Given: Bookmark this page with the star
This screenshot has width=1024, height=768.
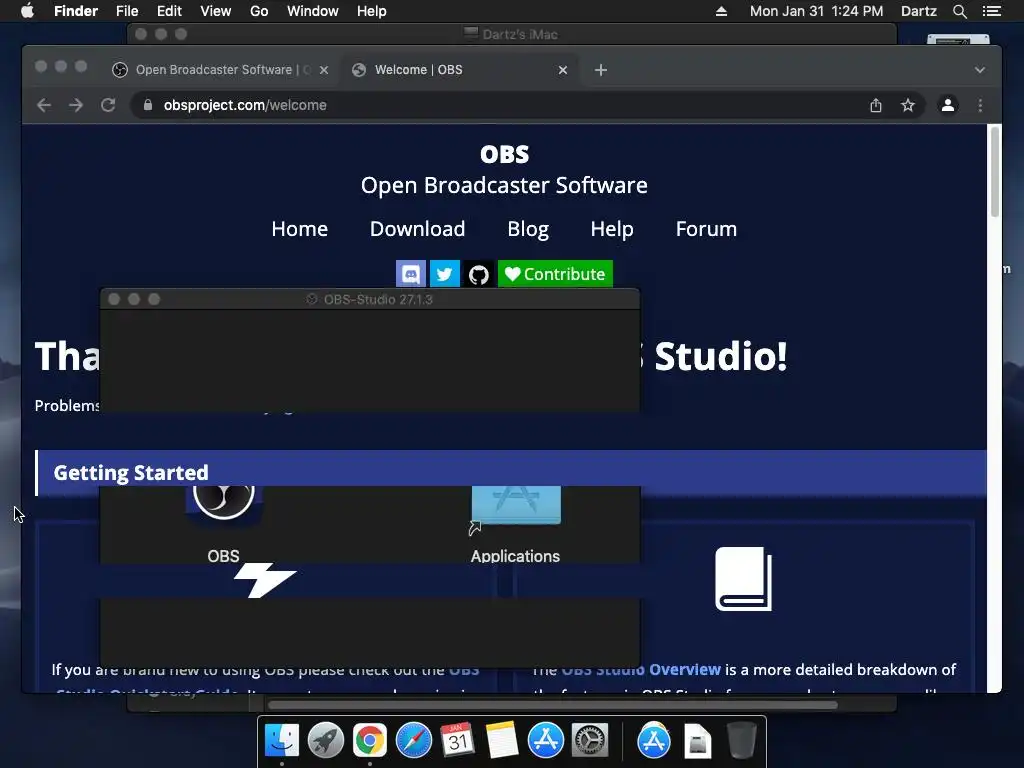Looking at the screenshot, I should tap(908, 105).
